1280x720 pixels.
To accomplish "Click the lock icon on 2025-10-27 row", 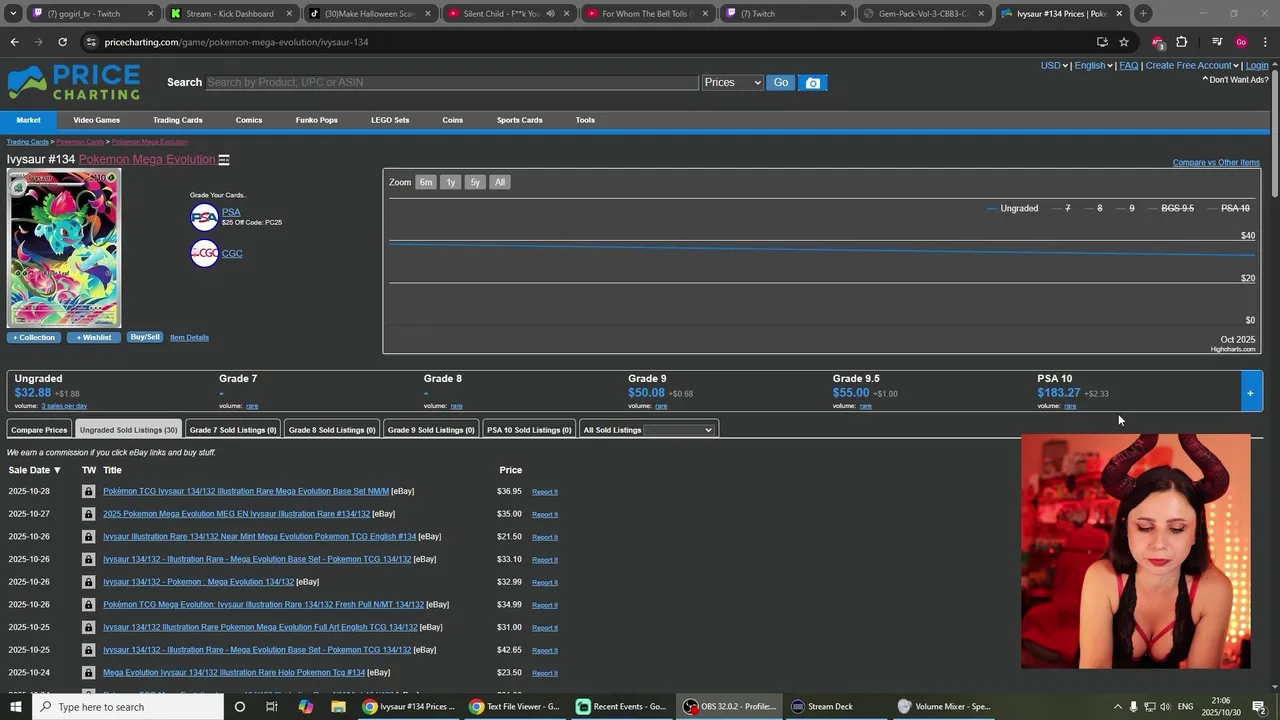I will (x=88, y=514).
